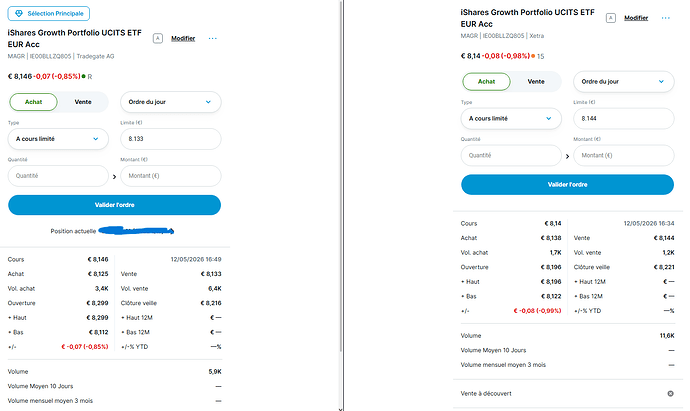Click Volume mensuel moyen 3 mois in right panel
The image size is (690, 411).
point(503,365)
